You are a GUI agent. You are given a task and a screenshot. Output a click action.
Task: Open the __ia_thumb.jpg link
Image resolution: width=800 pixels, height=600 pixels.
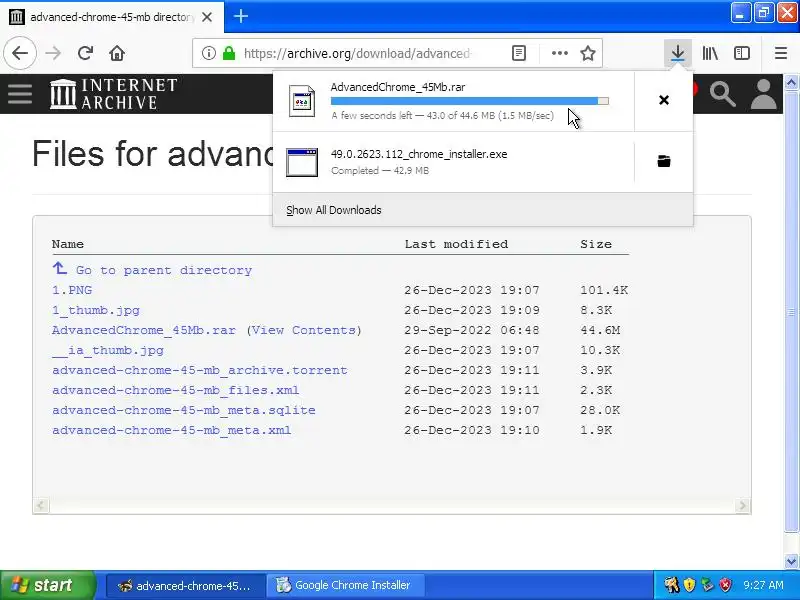click(x=108, y=350)
